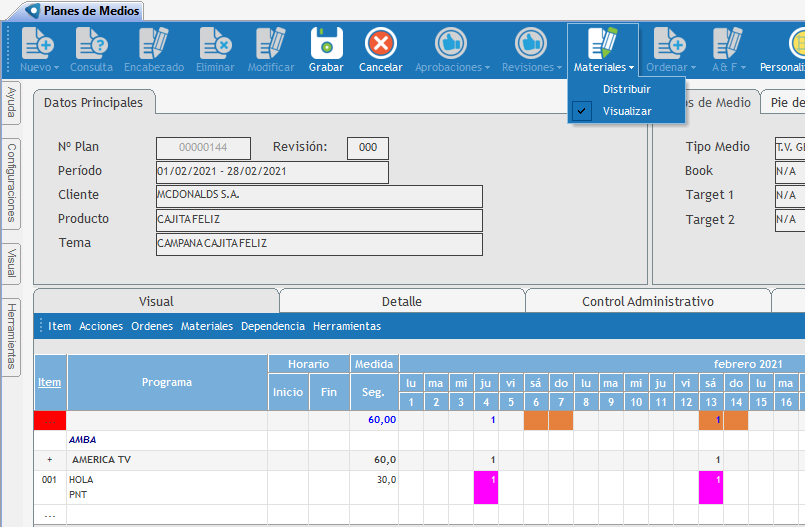805x527 pixels.
Task: Click the magenta cell on day 4
Action: point(486,487)
